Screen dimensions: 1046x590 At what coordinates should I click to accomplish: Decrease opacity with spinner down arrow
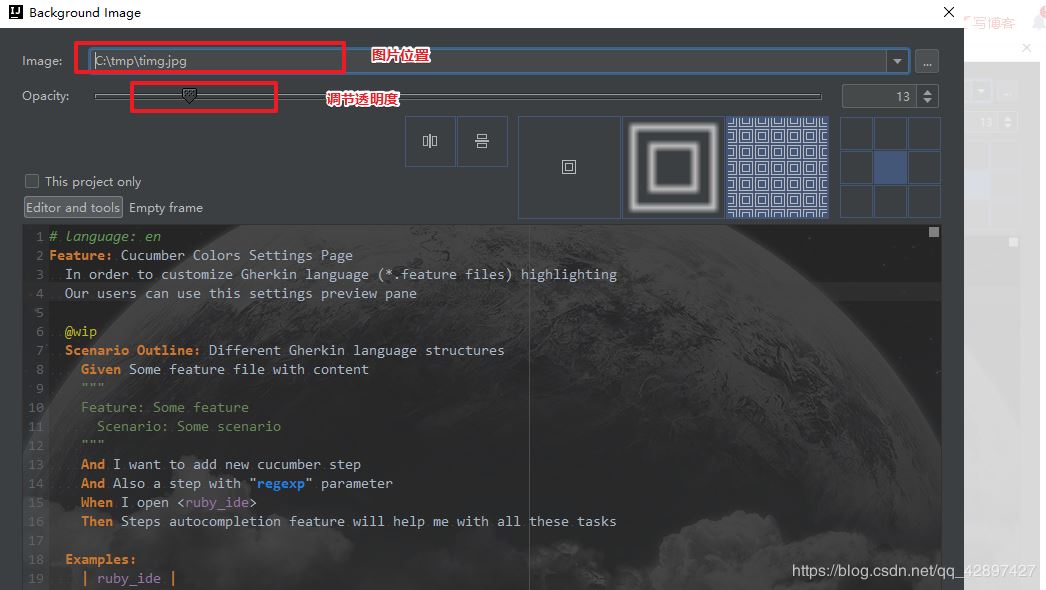click(x=928, y=101)
